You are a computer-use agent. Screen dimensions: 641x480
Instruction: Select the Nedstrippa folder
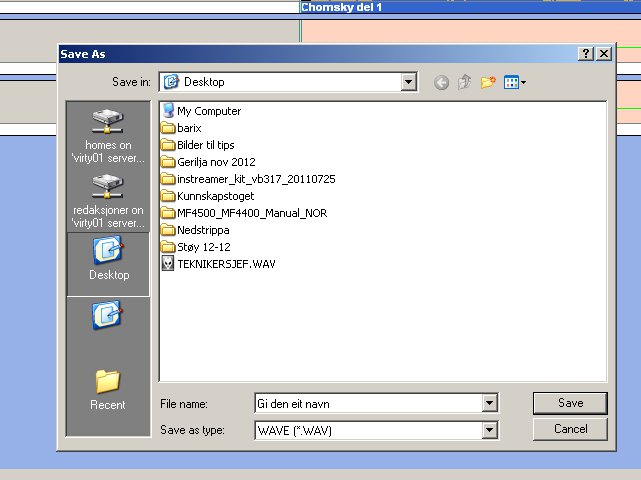coord(195,230)
